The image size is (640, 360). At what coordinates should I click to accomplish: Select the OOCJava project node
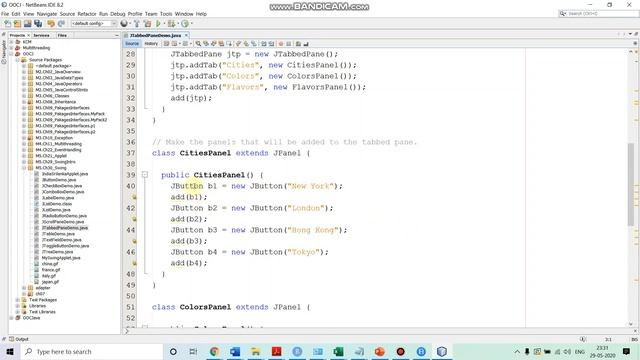click(31, 318)
